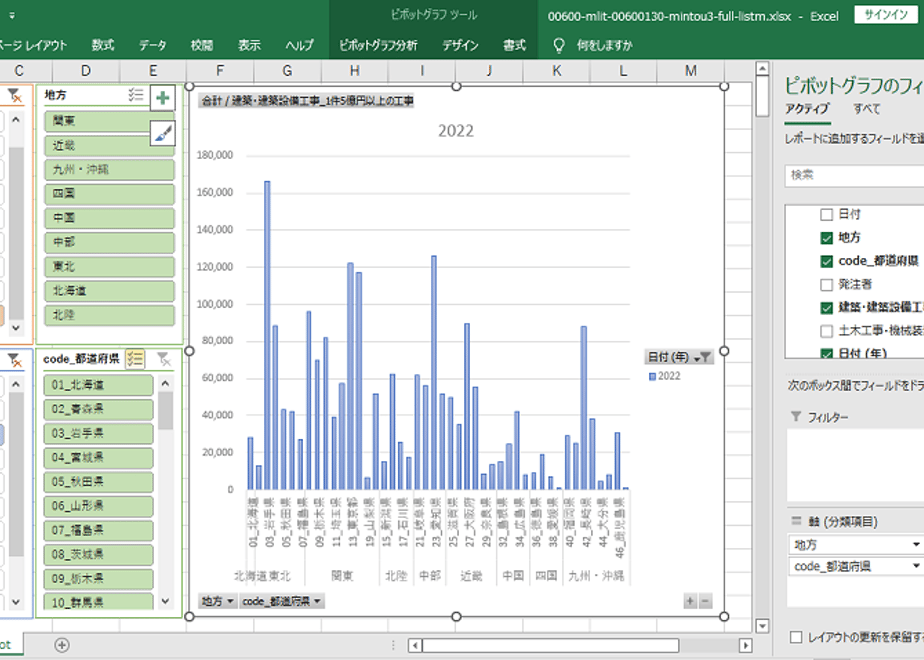Switch to アクティブ tab in field pane
The height and width of the screenshot is (660, 924).
pos(807,109)
